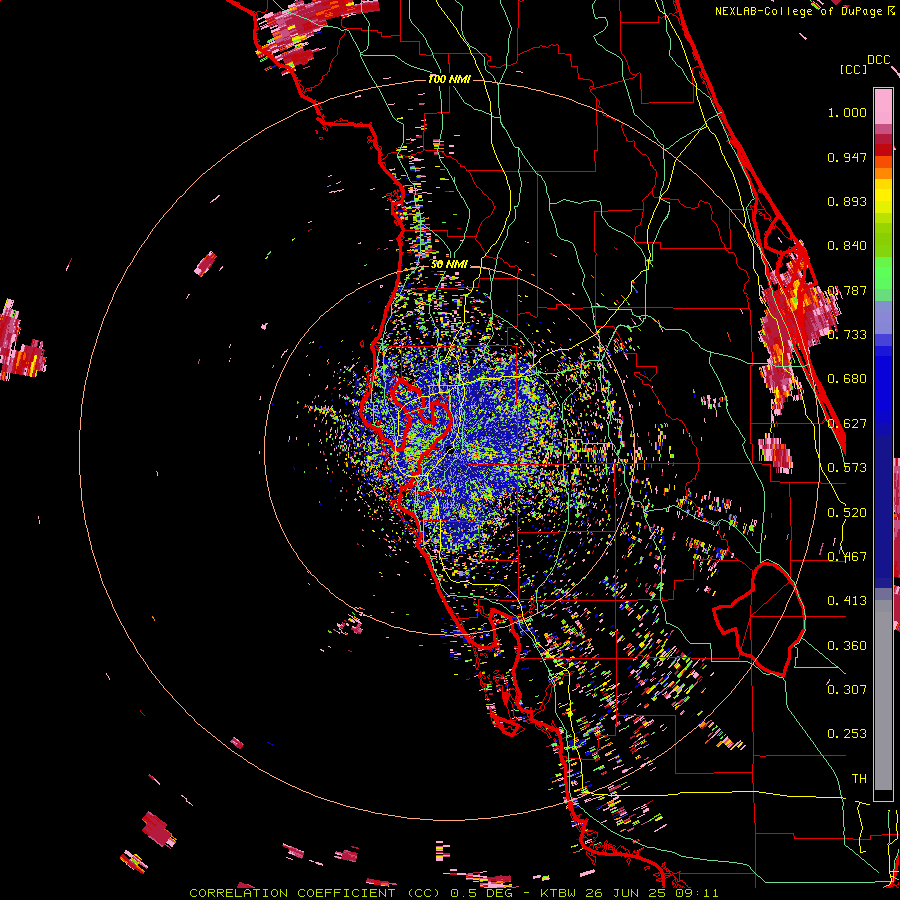Select the 0.360 scale value

pyautogui.click(x=847, y=646)
